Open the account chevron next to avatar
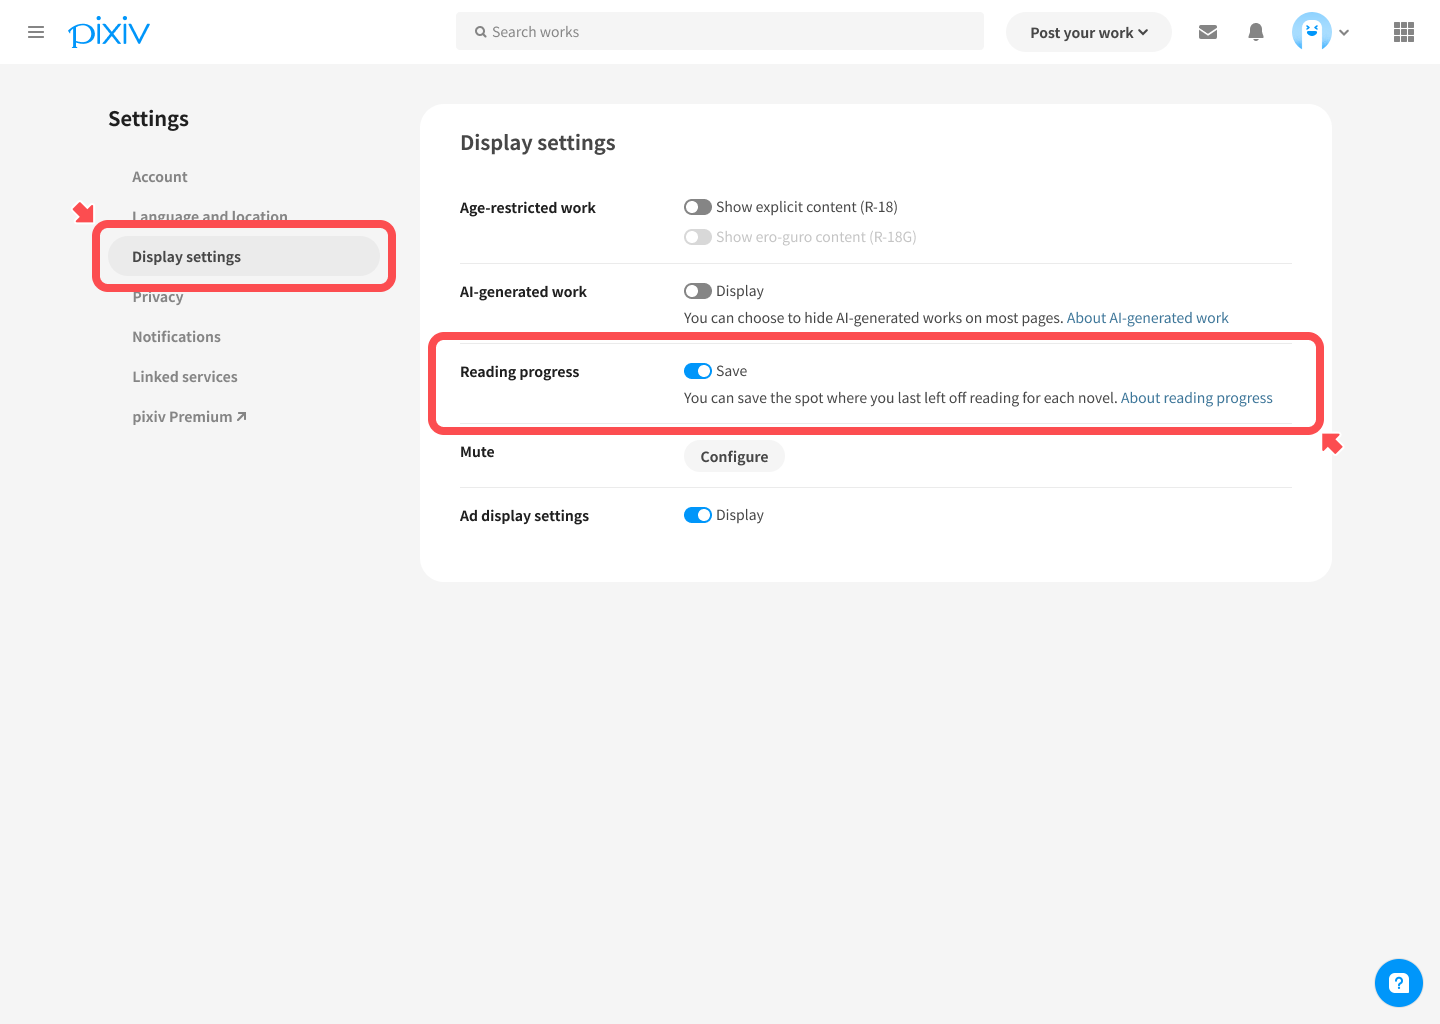The image size is (1440, 1024). 1344,31
